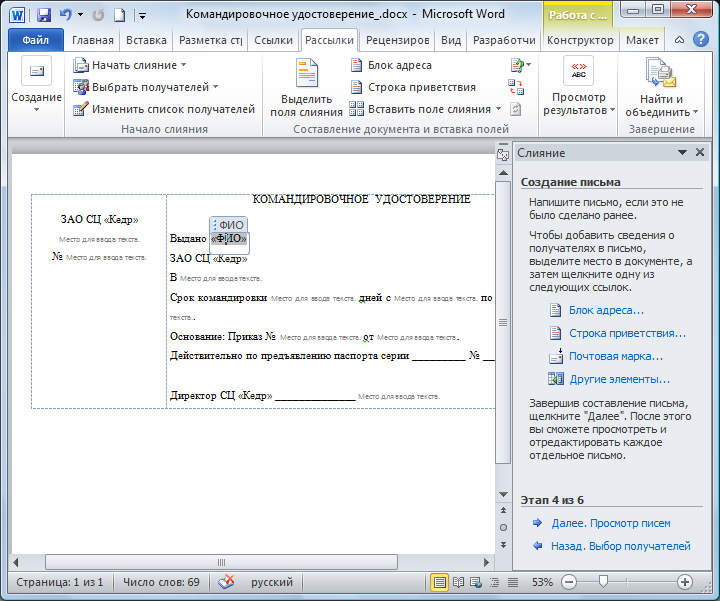
Task: Open the Создание envelope button dropdown
Action: (x=37, y=85)
